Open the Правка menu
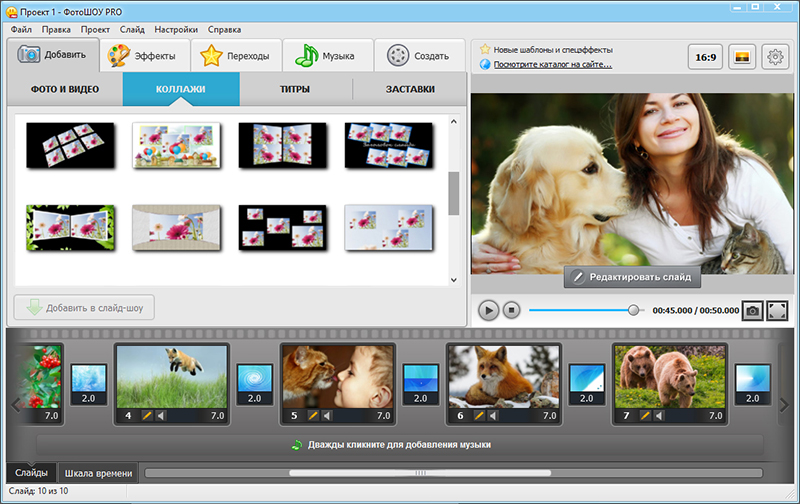Screen dimensions: 800x504 (56, 30)
